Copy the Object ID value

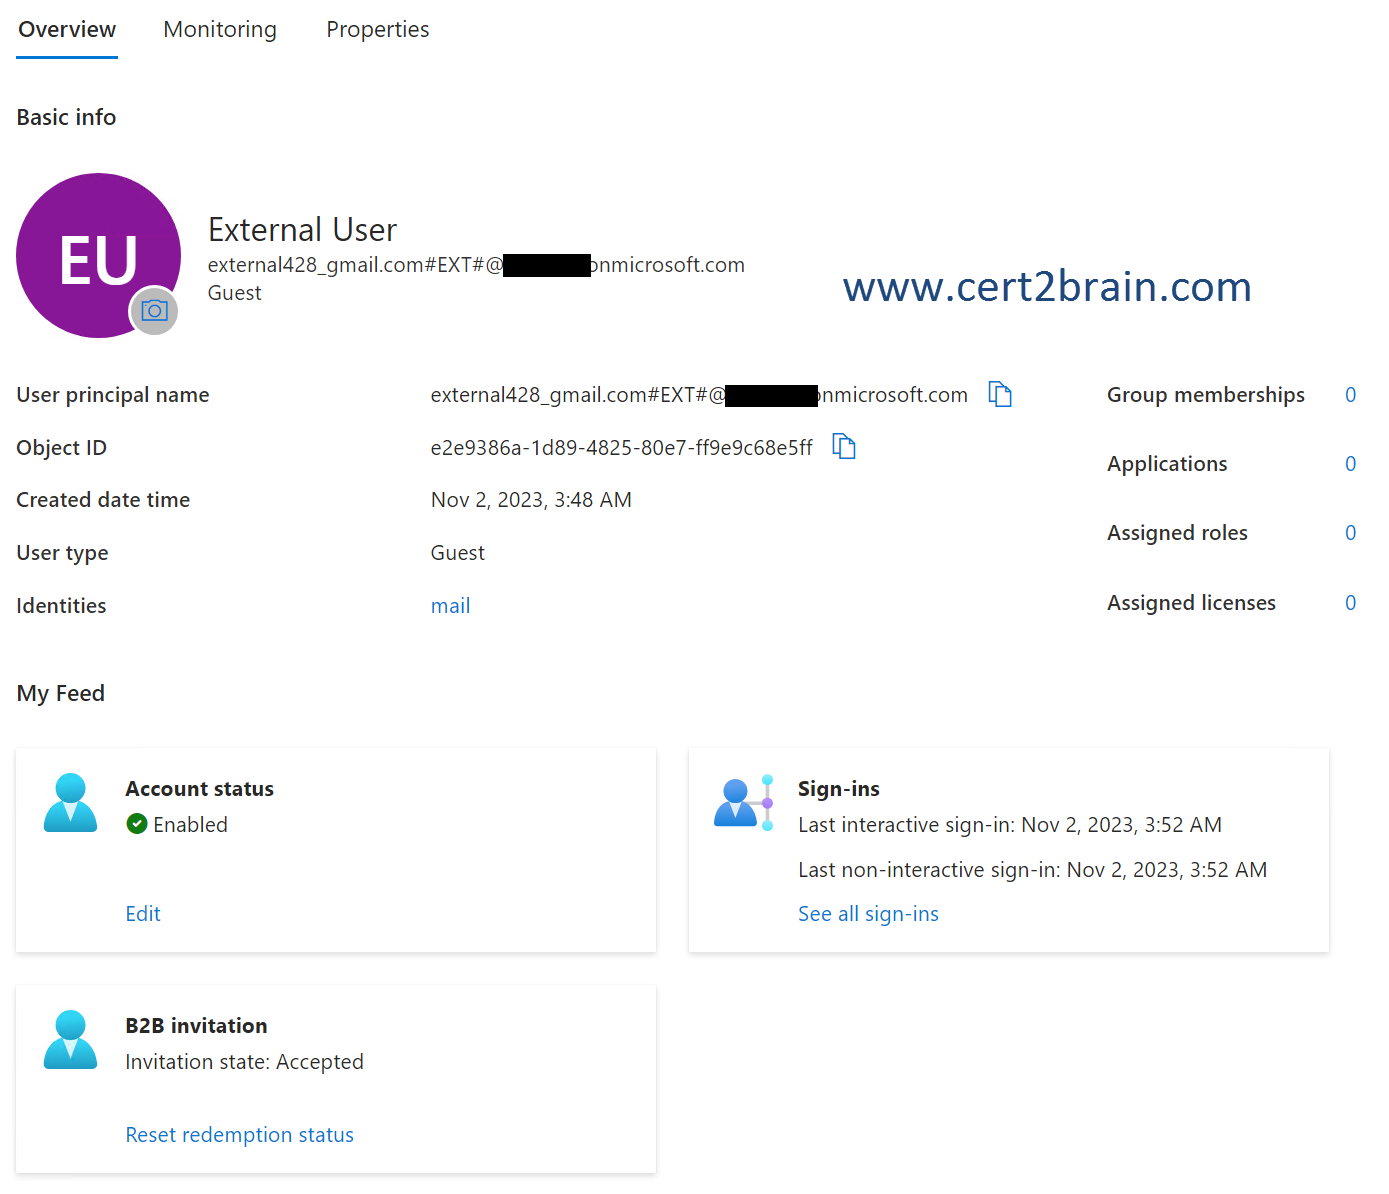coord(843,446)
